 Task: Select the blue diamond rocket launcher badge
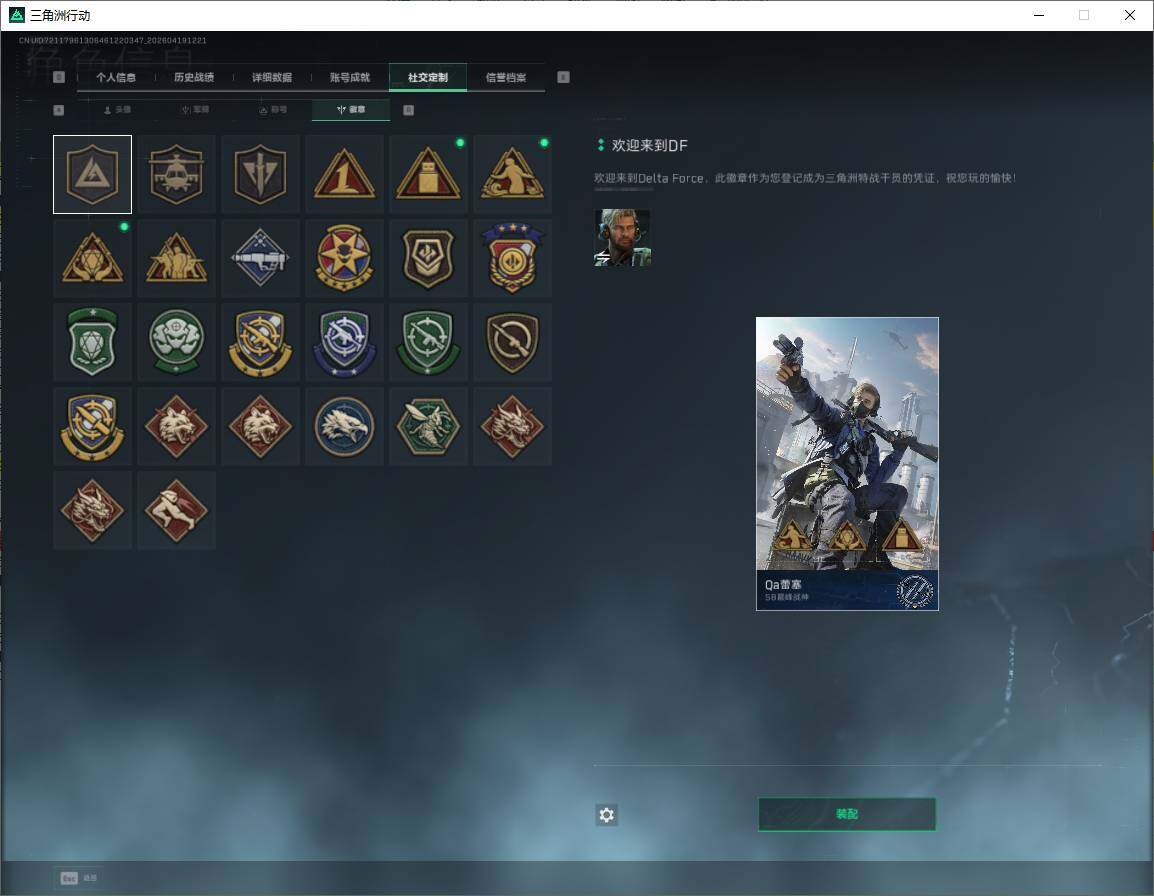tap(260, 258)
